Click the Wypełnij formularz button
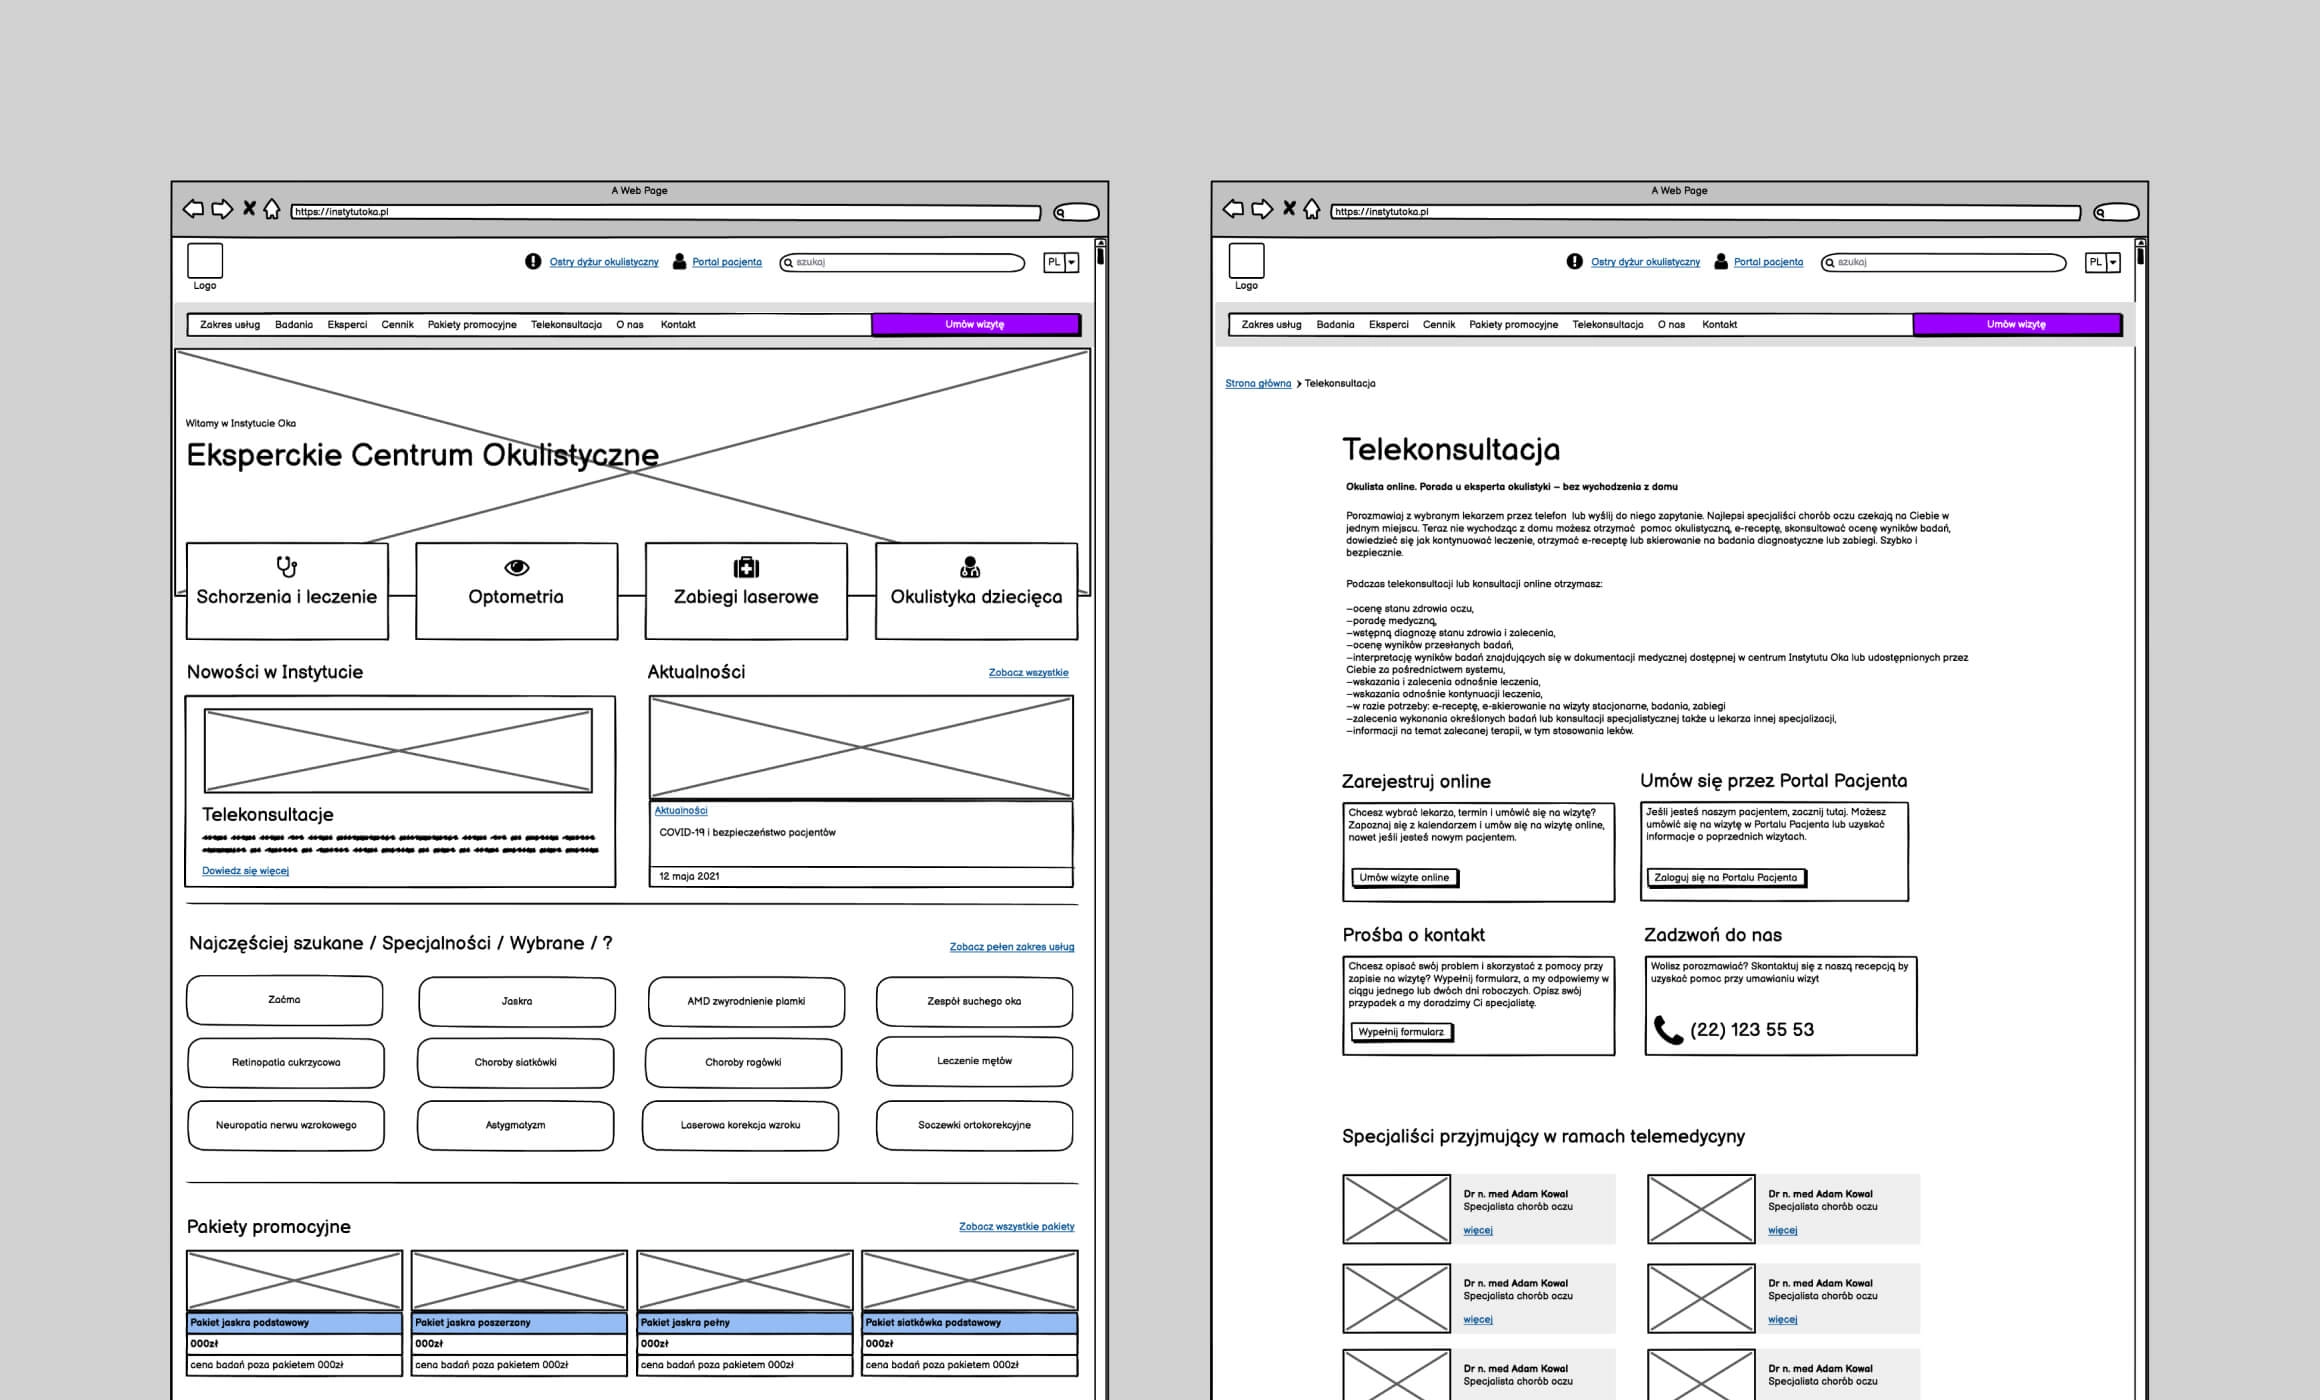Screen dimensions: 2320x1400 (1401, 1032)
